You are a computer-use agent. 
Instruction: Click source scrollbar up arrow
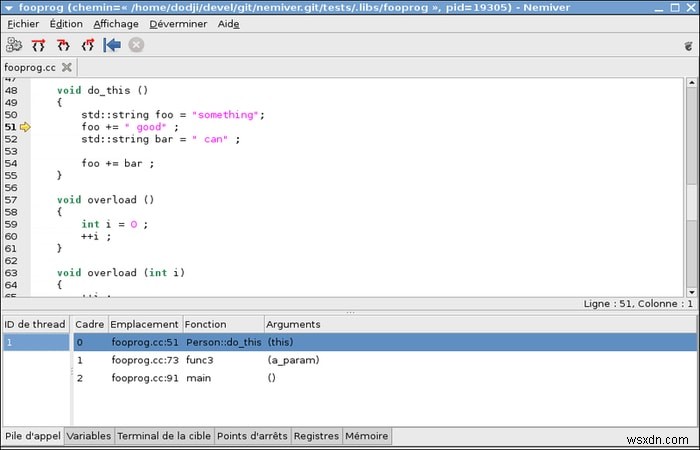692,83
